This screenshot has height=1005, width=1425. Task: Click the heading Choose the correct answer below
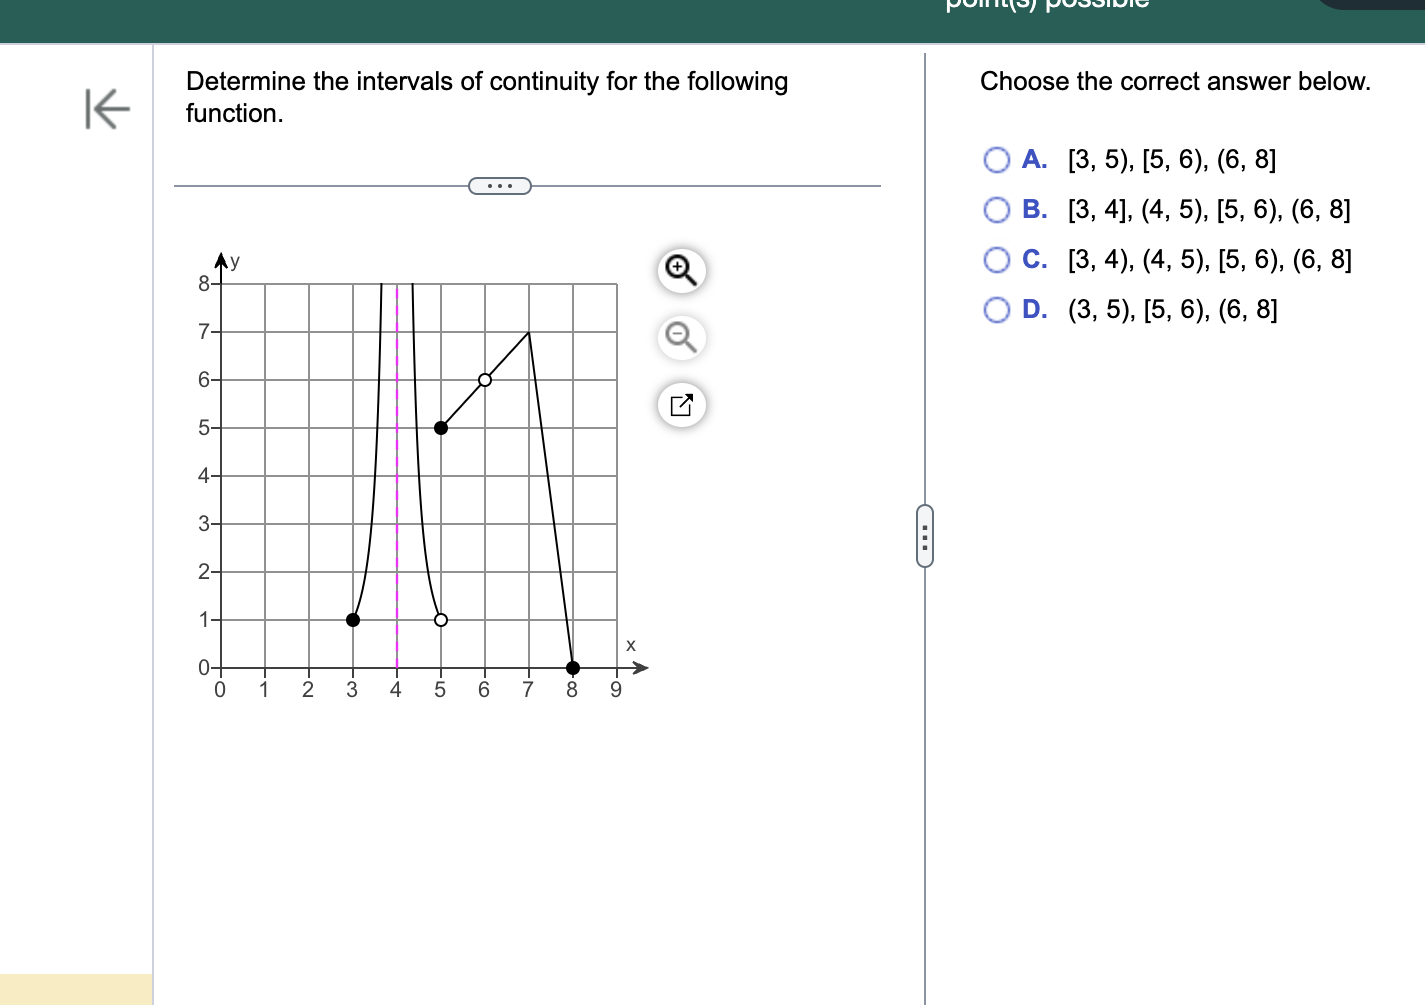(1175, 81)
